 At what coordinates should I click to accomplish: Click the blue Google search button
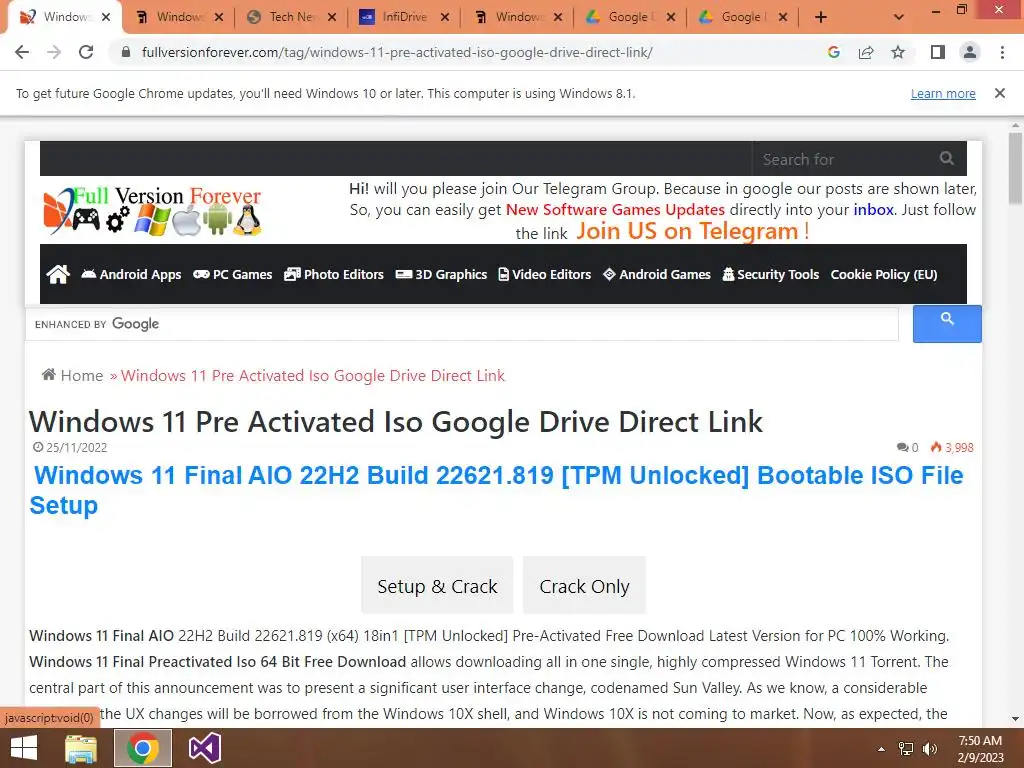click(947, 324)
